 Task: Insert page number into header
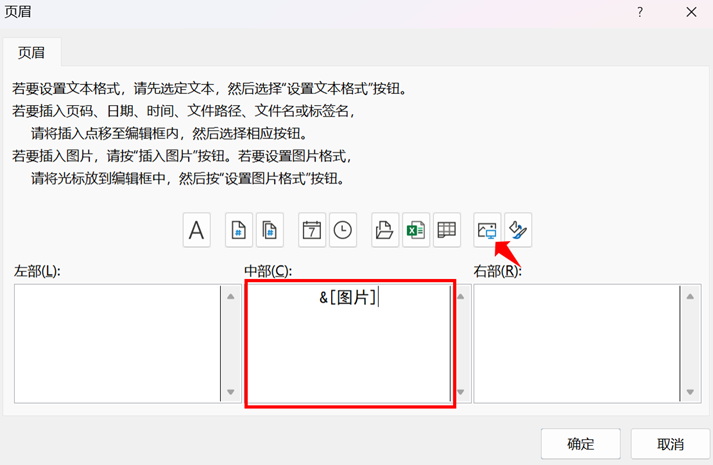pyautogui.click(x=239, y=231)
